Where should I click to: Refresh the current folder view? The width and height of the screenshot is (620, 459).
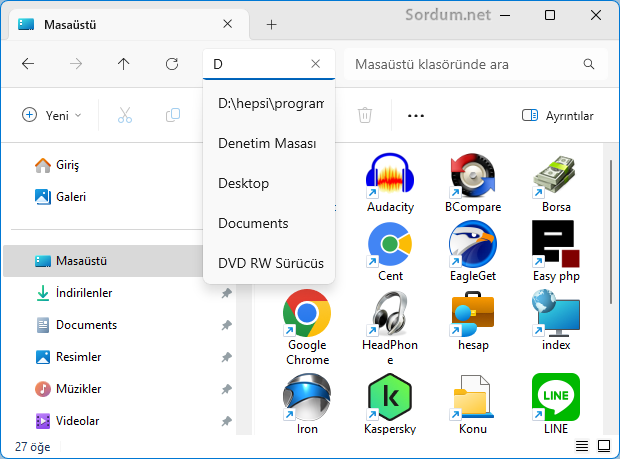(x=172, y=64)
